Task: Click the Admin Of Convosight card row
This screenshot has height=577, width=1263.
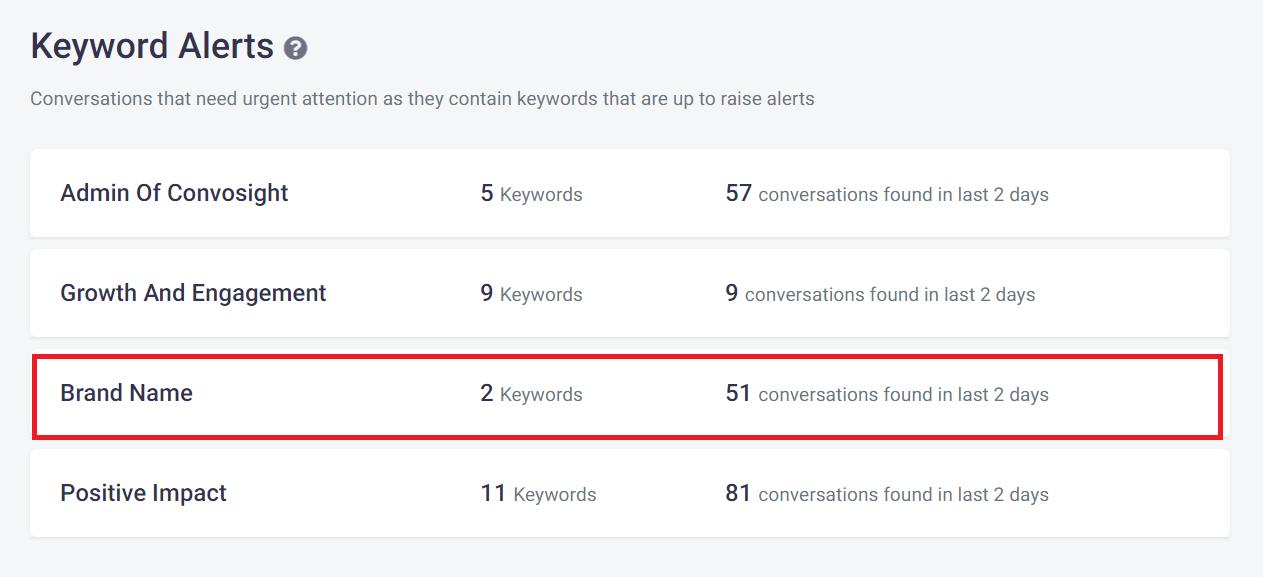Action: click(630, 193)
